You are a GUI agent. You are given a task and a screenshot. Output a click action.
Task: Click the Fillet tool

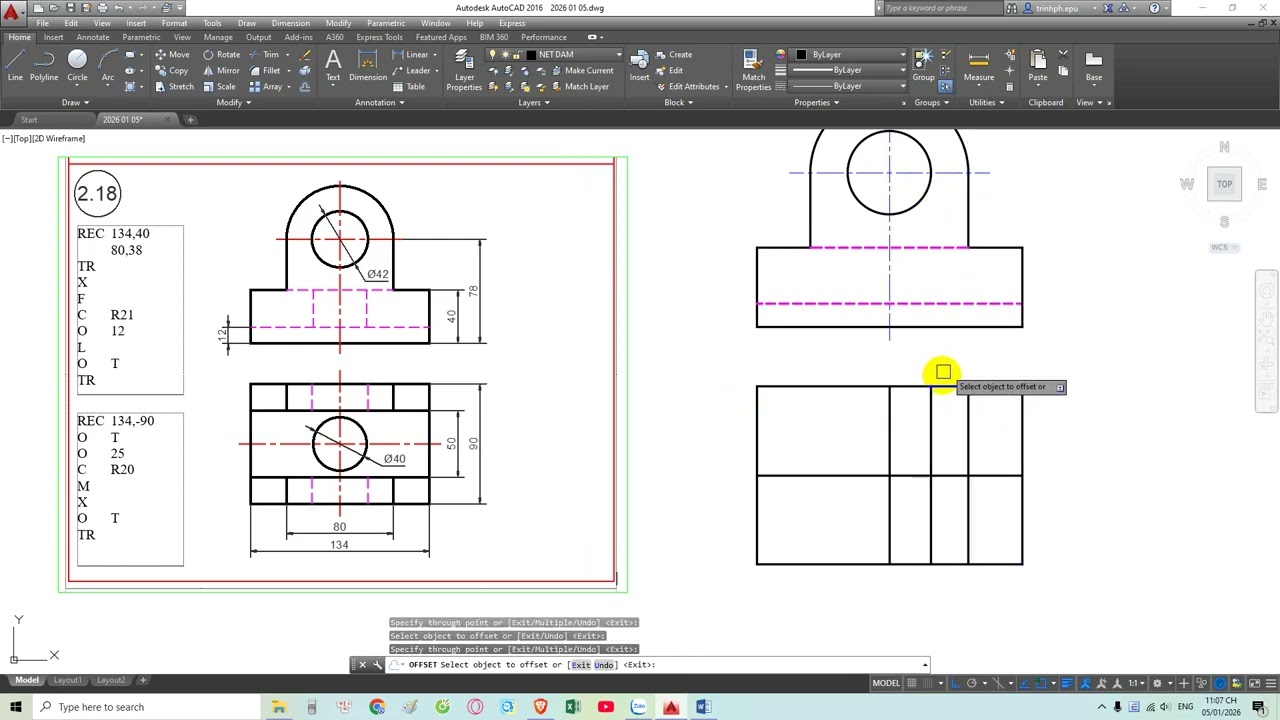266,71
